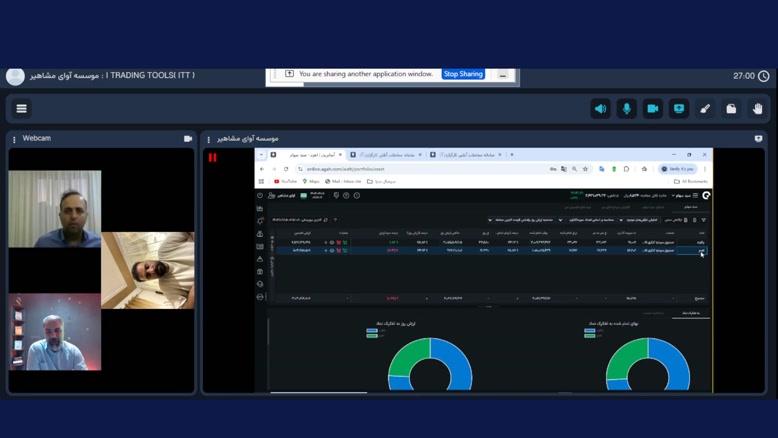Pause the shared screen stream

[212, 157]
